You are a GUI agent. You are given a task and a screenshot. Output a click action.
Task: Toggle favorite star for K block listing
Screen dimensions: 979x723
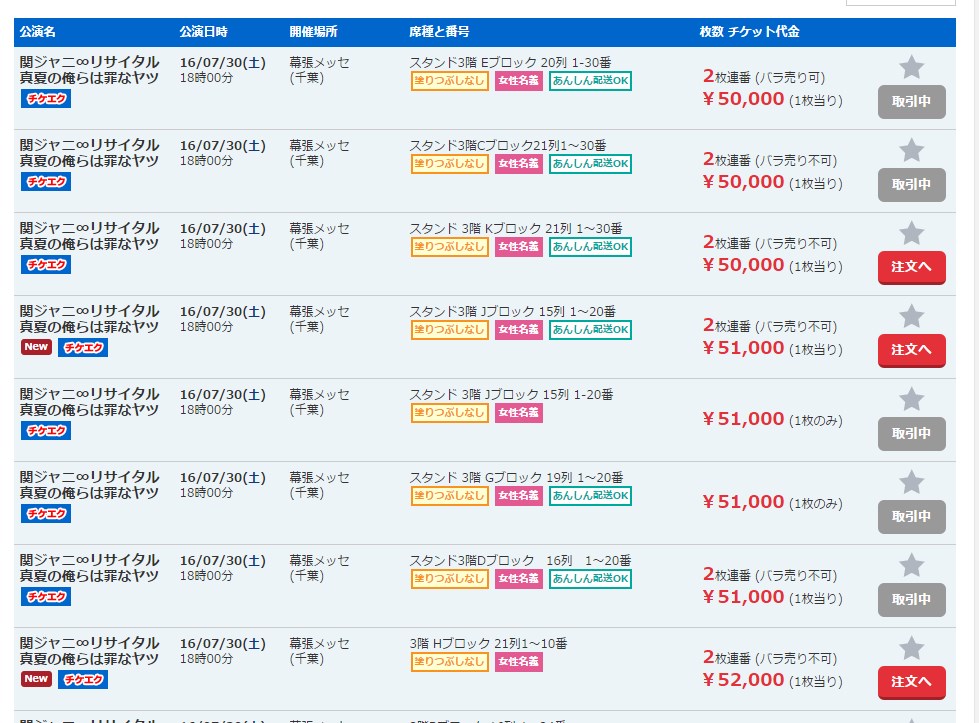point(912,234)
